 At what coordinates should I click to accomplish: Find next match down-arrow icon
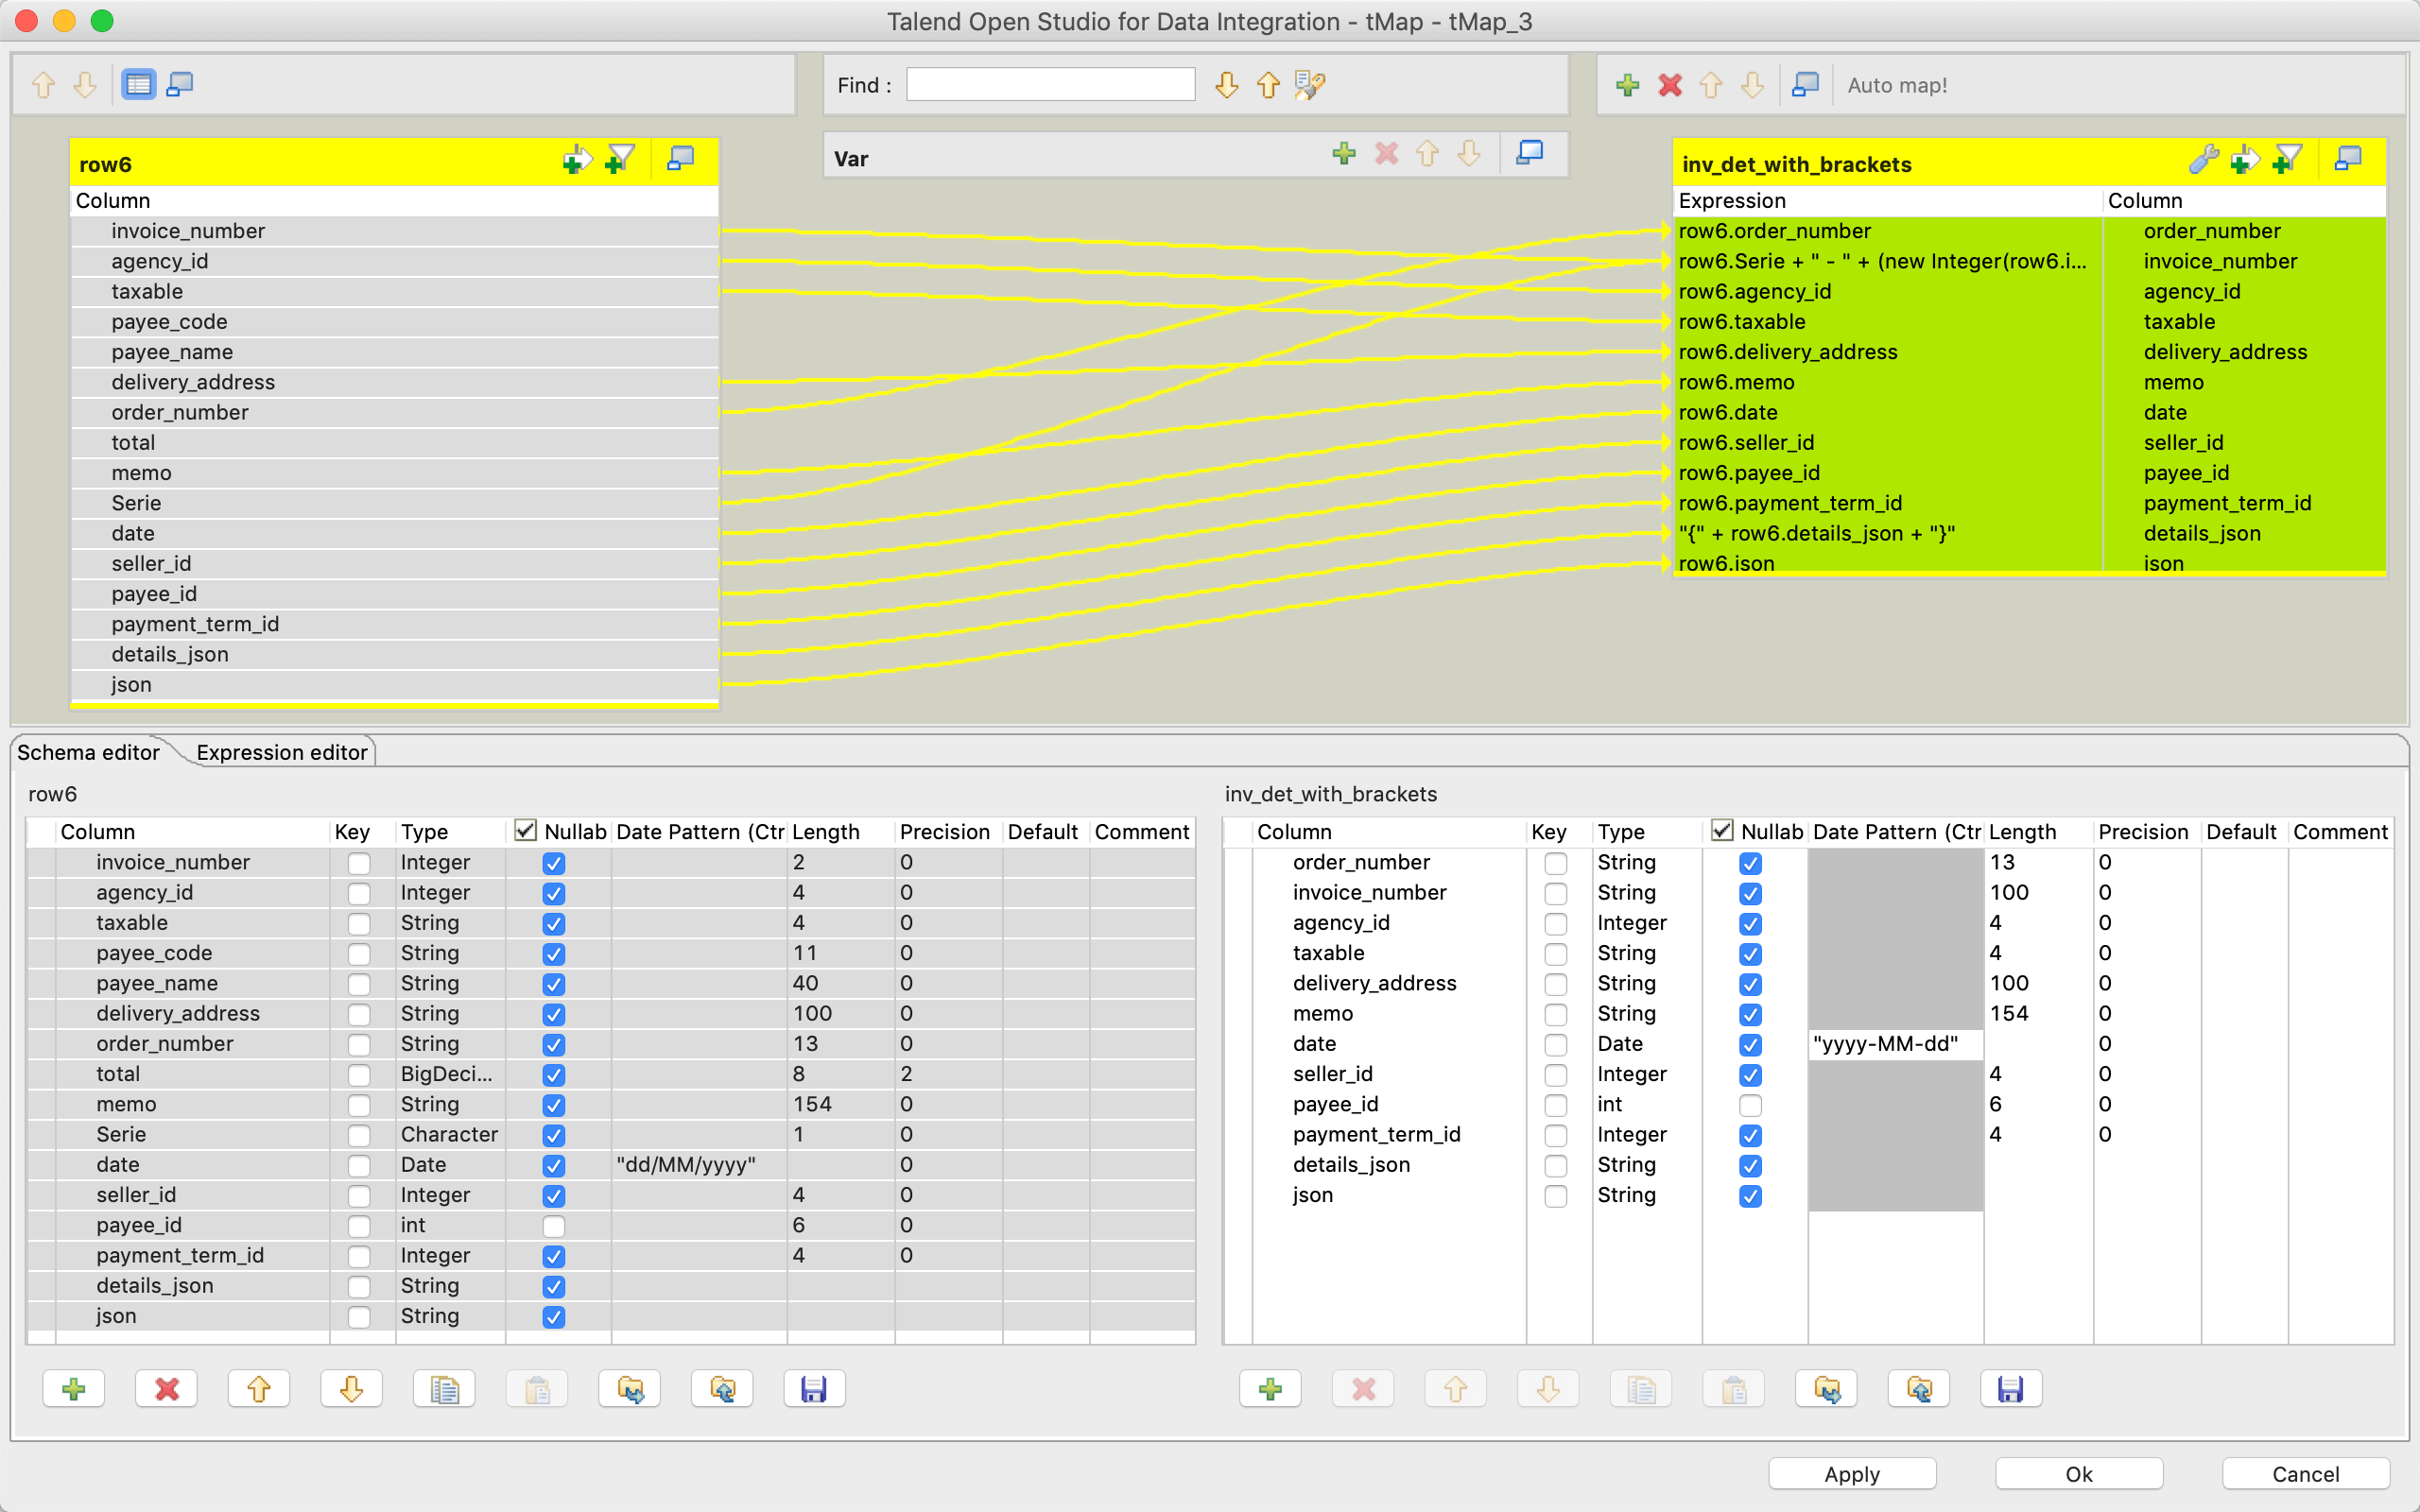1227,85
